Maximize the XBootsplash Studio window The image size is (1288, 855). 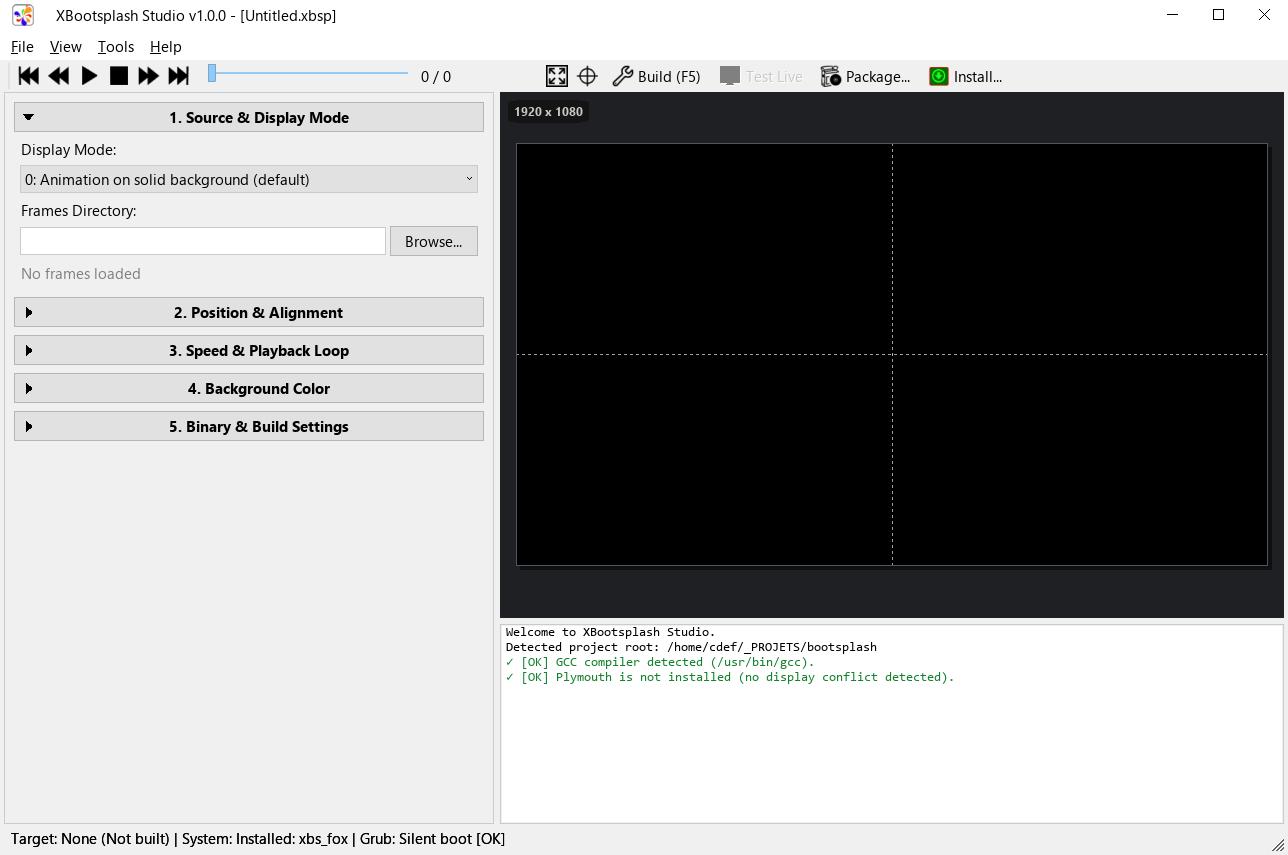(1218, 15)
